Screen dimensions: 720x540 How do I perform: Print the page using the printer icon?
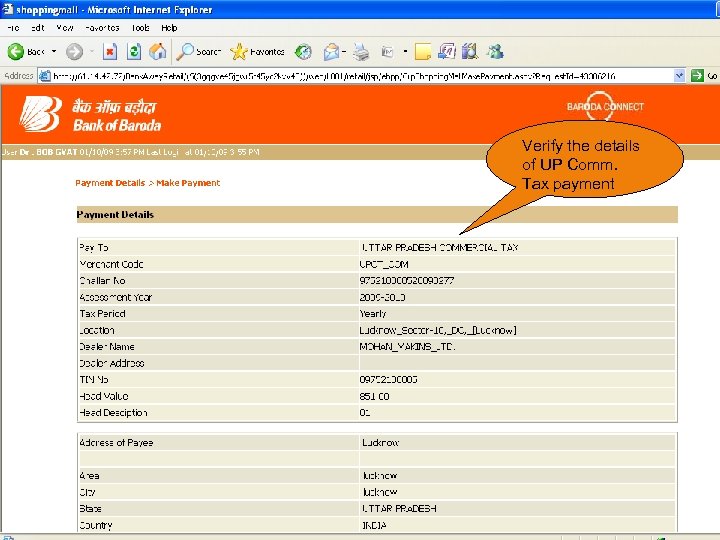361,51
